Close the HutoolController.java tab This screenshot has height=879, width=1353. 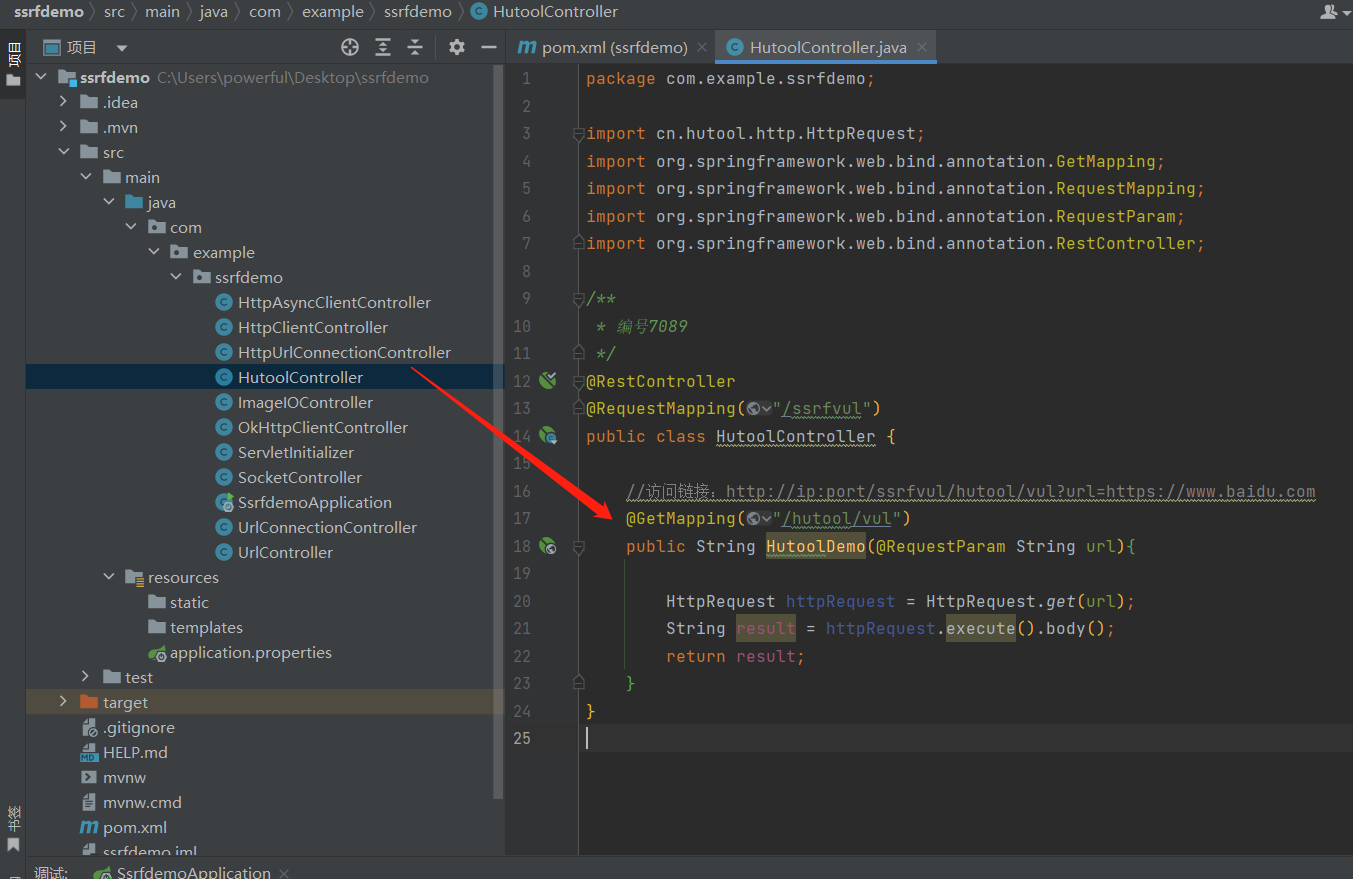tap(922, 47)
